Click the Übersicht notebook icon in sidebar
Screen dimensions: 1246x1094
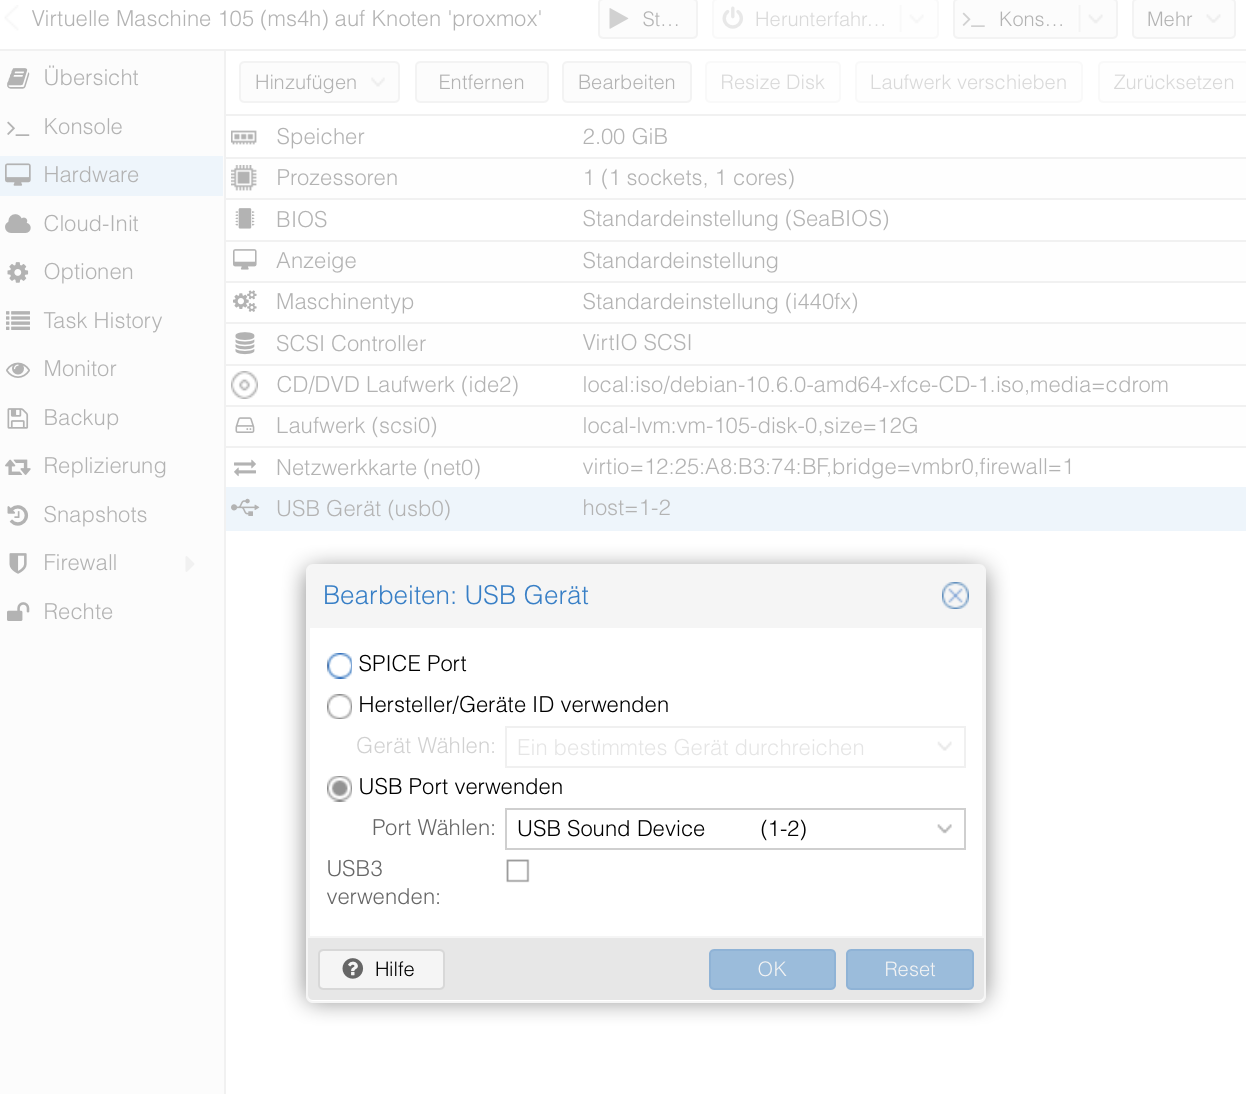(x=18, y=78)
